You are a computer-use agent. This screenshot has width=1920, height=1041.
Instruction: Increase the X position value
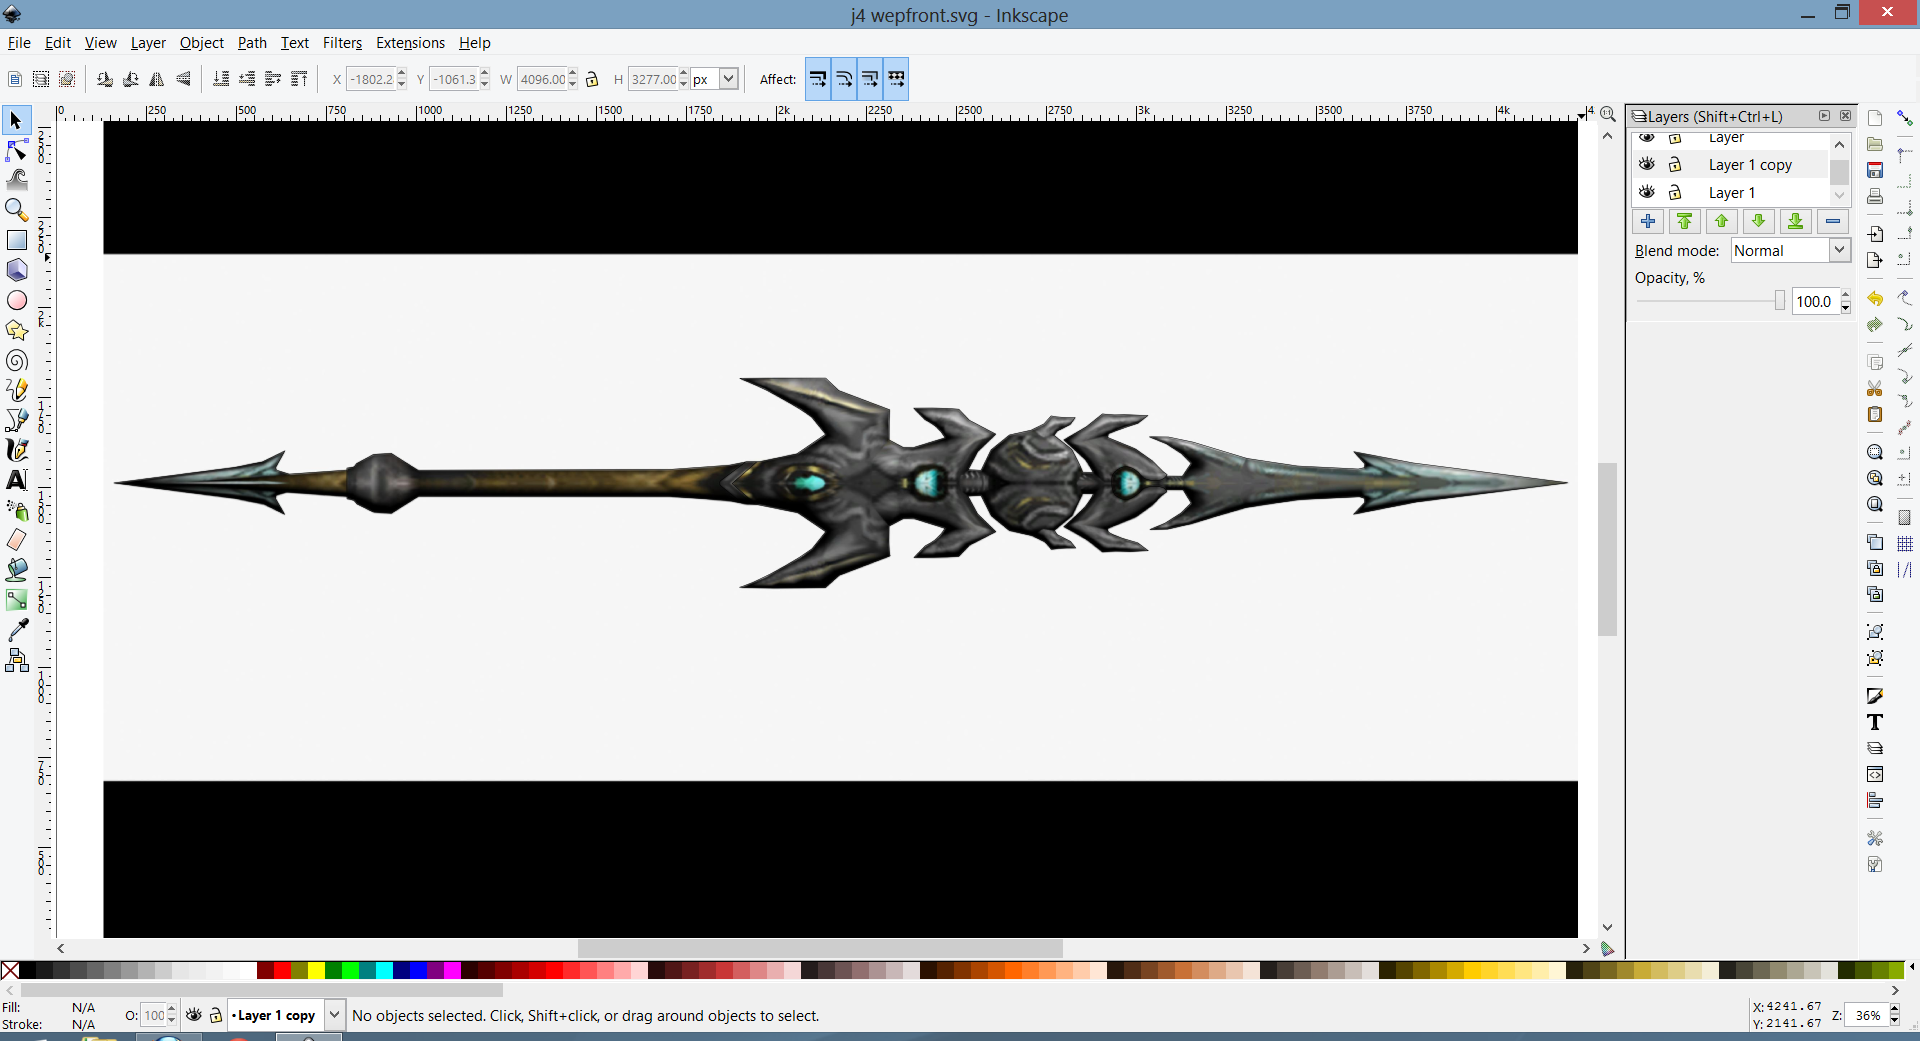pos(401,73)
